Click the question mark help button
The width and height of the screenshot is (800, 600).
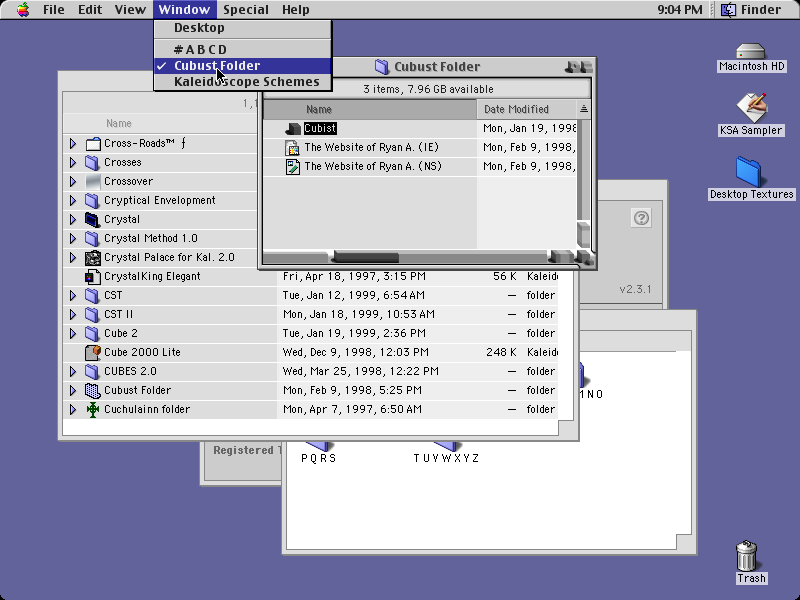(641, 218)
